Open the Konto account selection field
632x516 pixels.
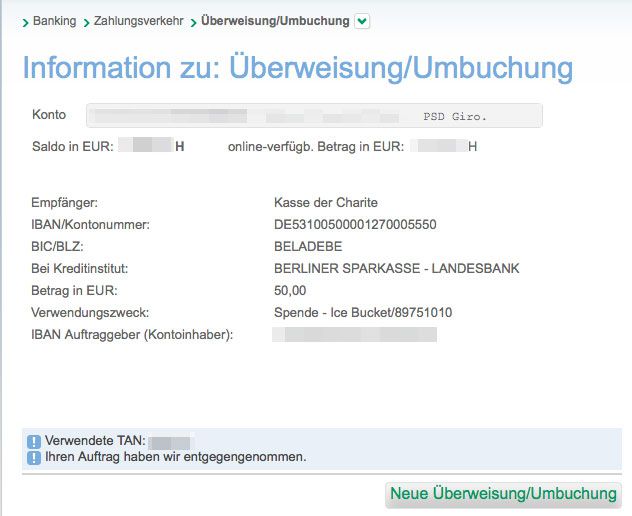(x=314, y=116)
